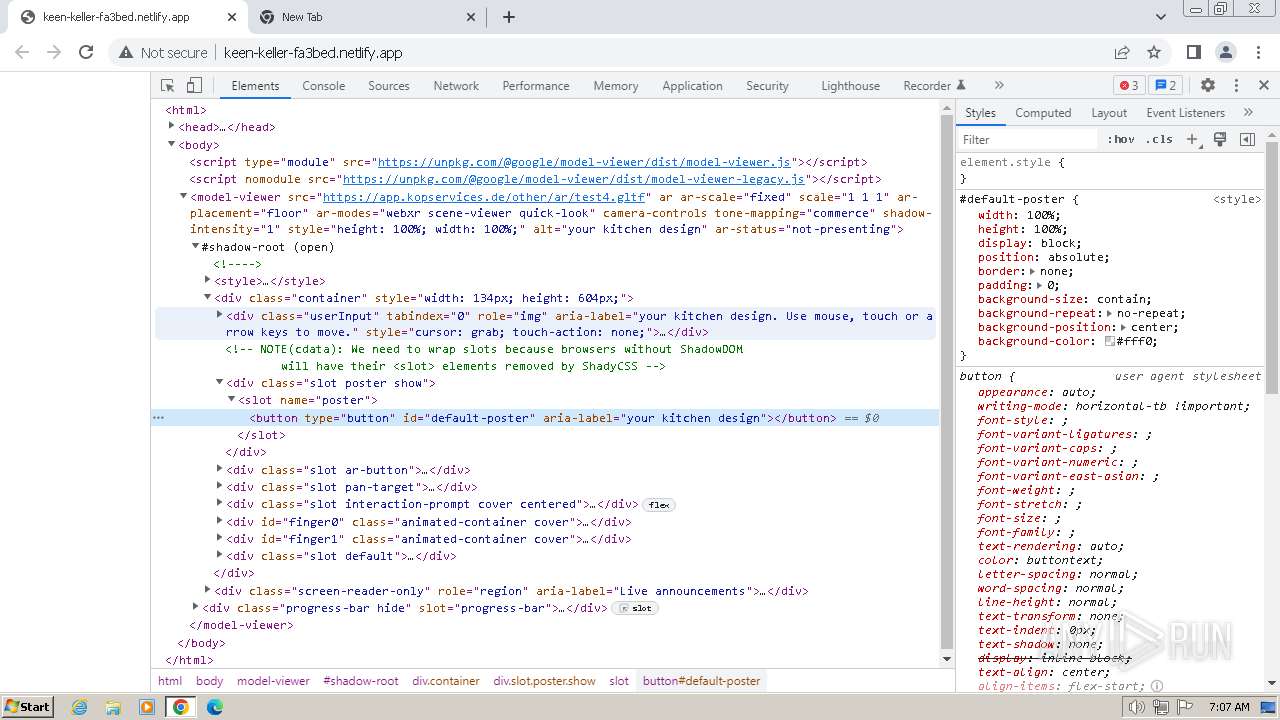Go back in browser history

click(x=22, y=52)
